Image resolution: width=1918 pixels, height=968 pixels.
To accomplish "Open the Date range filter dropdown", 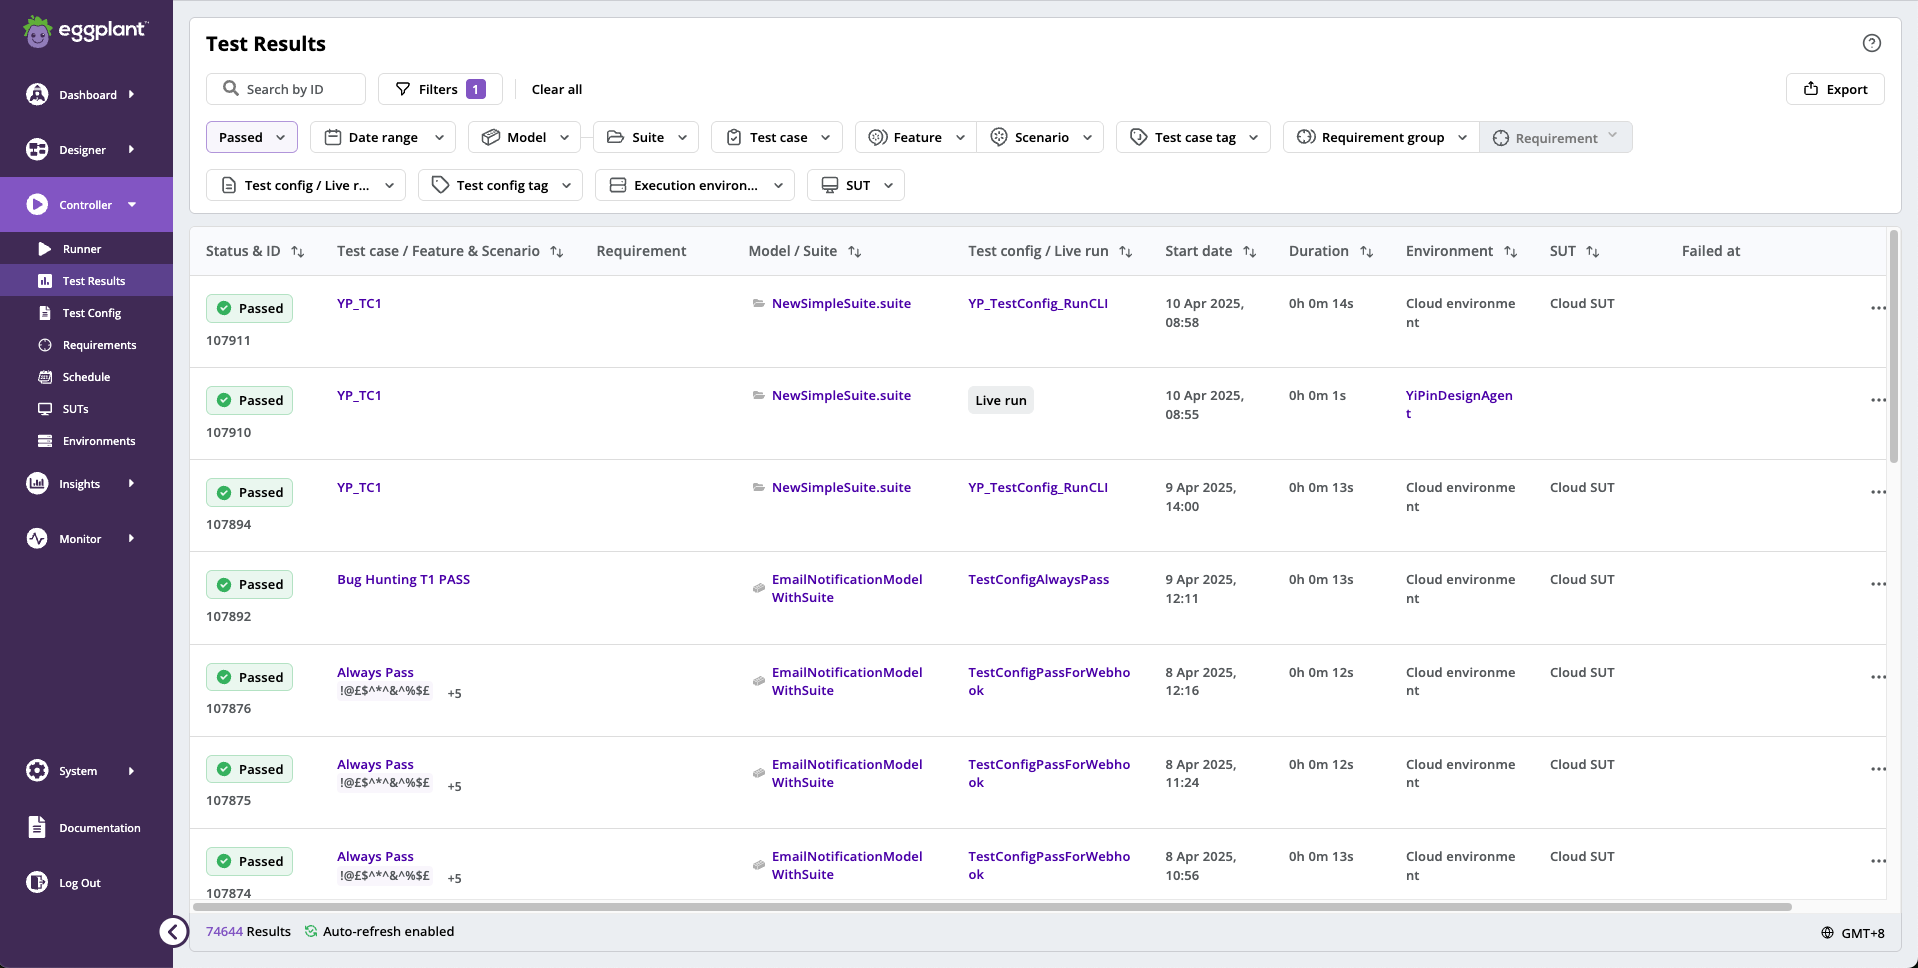I will [x=383, y=137].
